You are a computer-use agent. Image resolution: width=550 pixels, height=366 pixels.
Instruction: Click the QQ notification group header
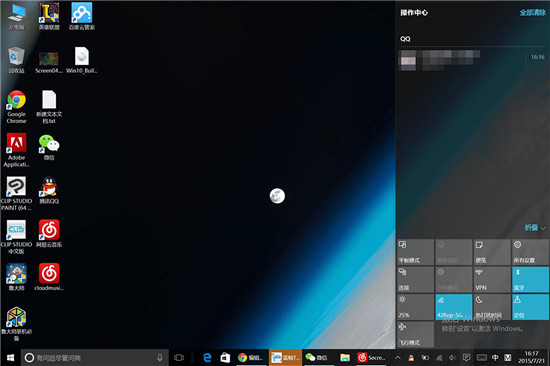(x=405, y=39)
